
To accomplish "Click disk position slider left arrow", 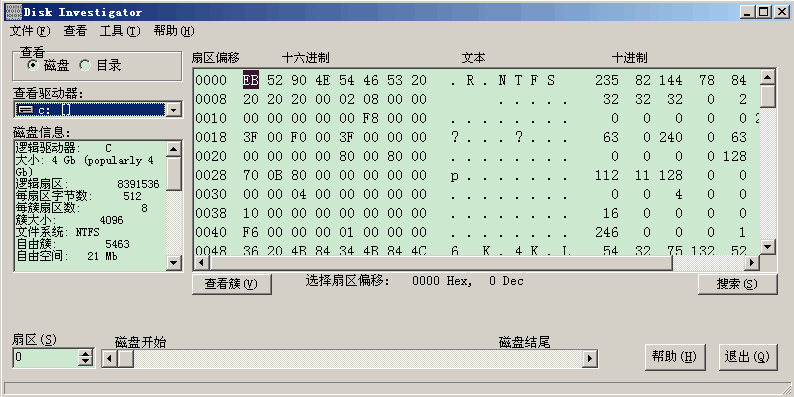I will click(110, 359).
